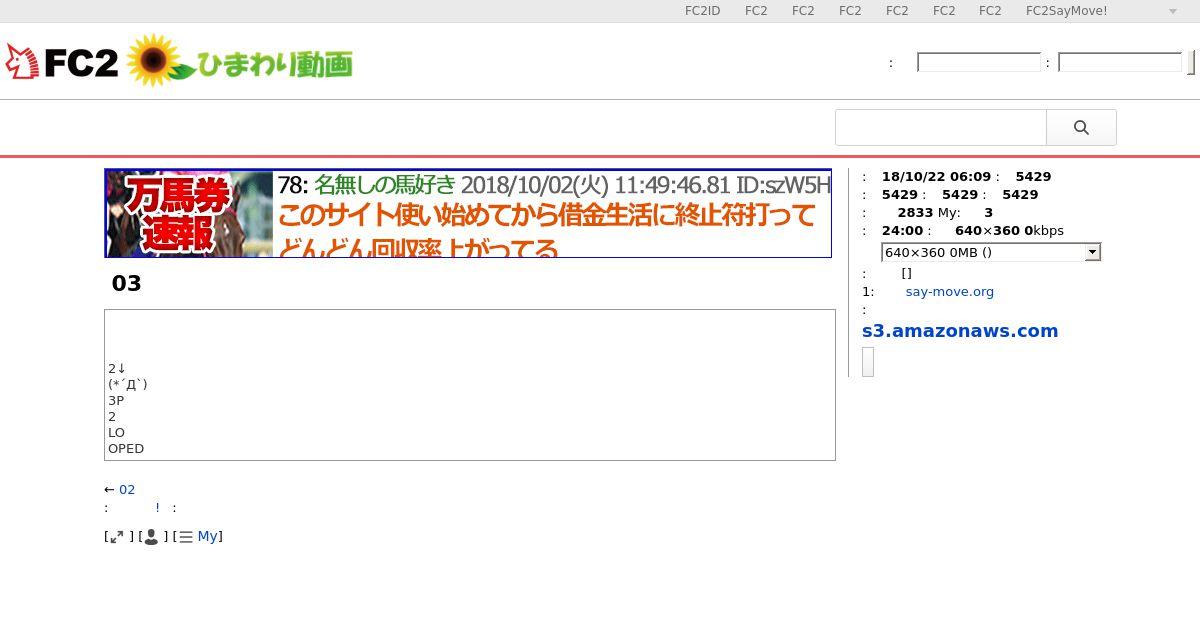This screenshot has width=1200, height=630.
Task: Open the say-move.org source link
Action: tap(950, 292)
